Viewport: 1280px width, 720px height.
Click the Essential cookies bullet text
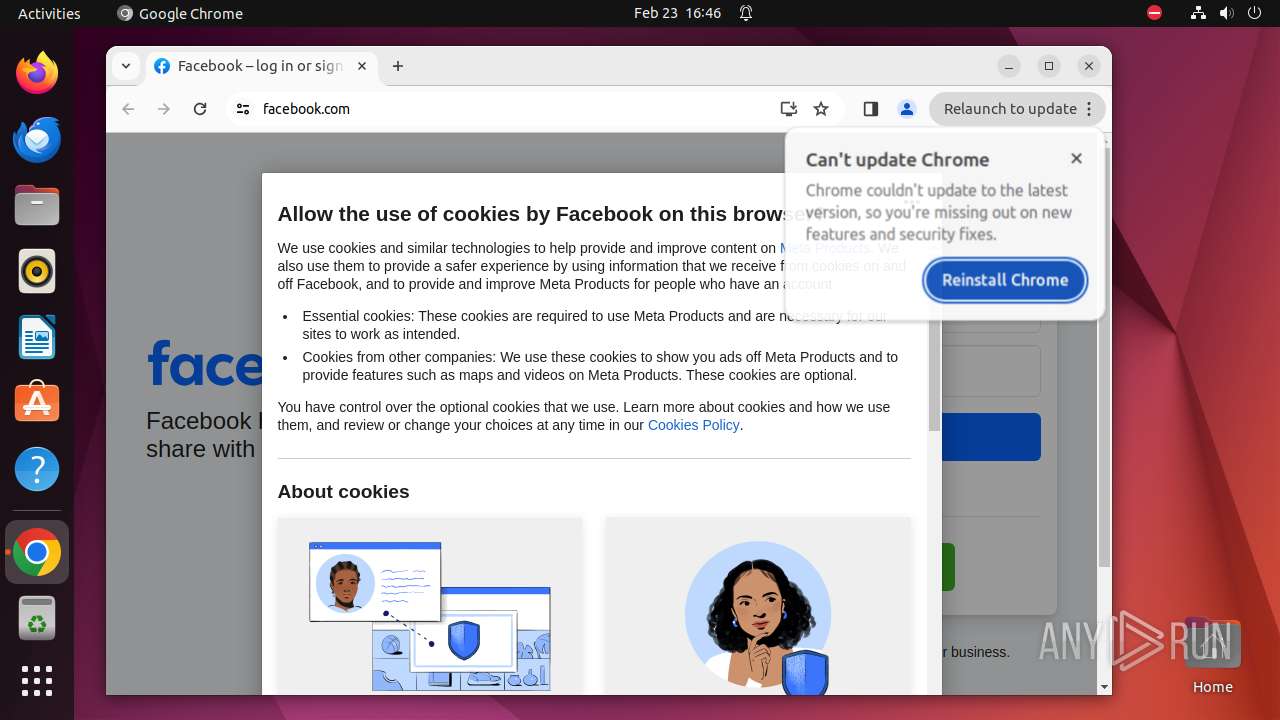coord(594,325)
